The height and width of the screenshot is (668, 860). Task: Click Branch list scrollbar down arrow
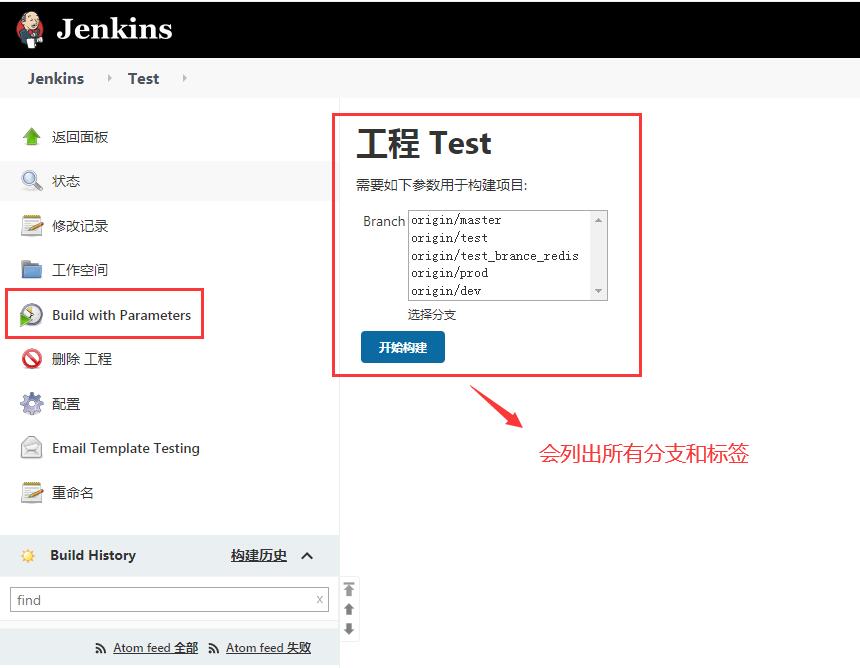[x=598, y=291]
